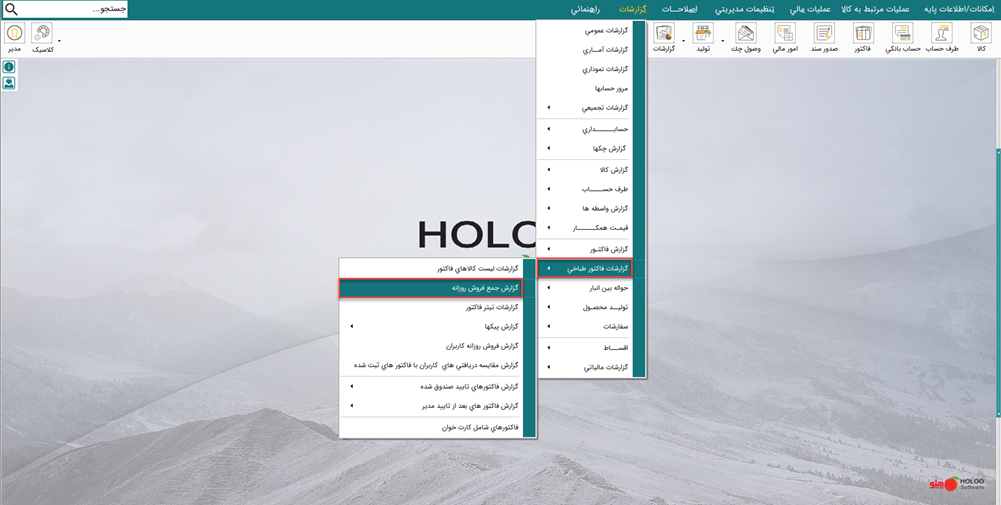1001x505 pixels.
Task: Open the امور مالی toolbar icon
Action: click(x=785, y=38)
